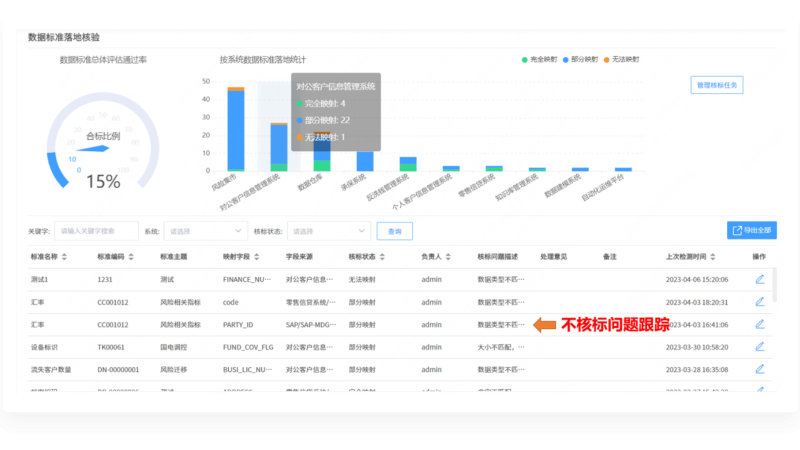Click FUND_COV_FLG mapping field cell
Image resolution: width=800 pixels, height=450 pixels.
[x=248, y=347]
